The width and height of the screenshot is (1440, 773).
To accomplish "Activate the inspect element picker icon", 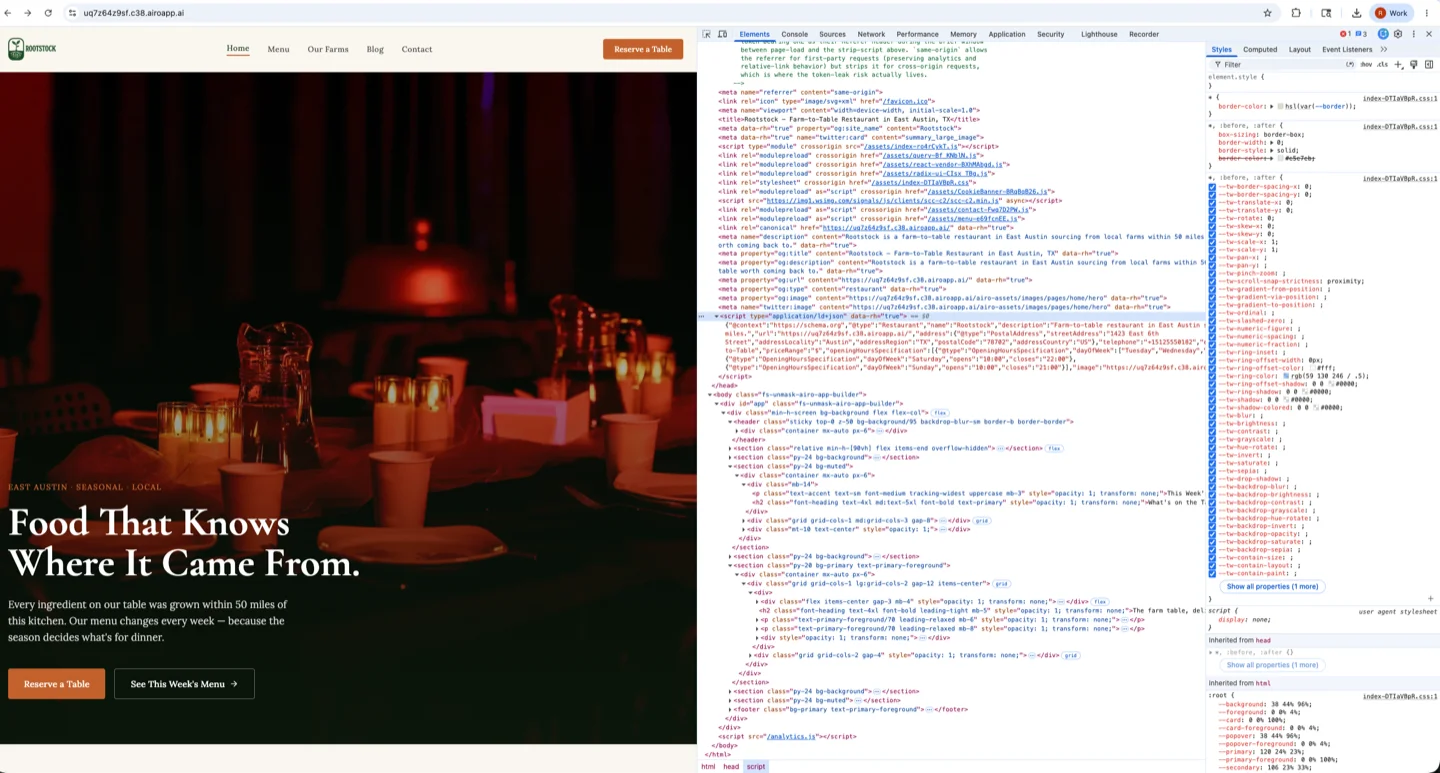I will point(706,34).
